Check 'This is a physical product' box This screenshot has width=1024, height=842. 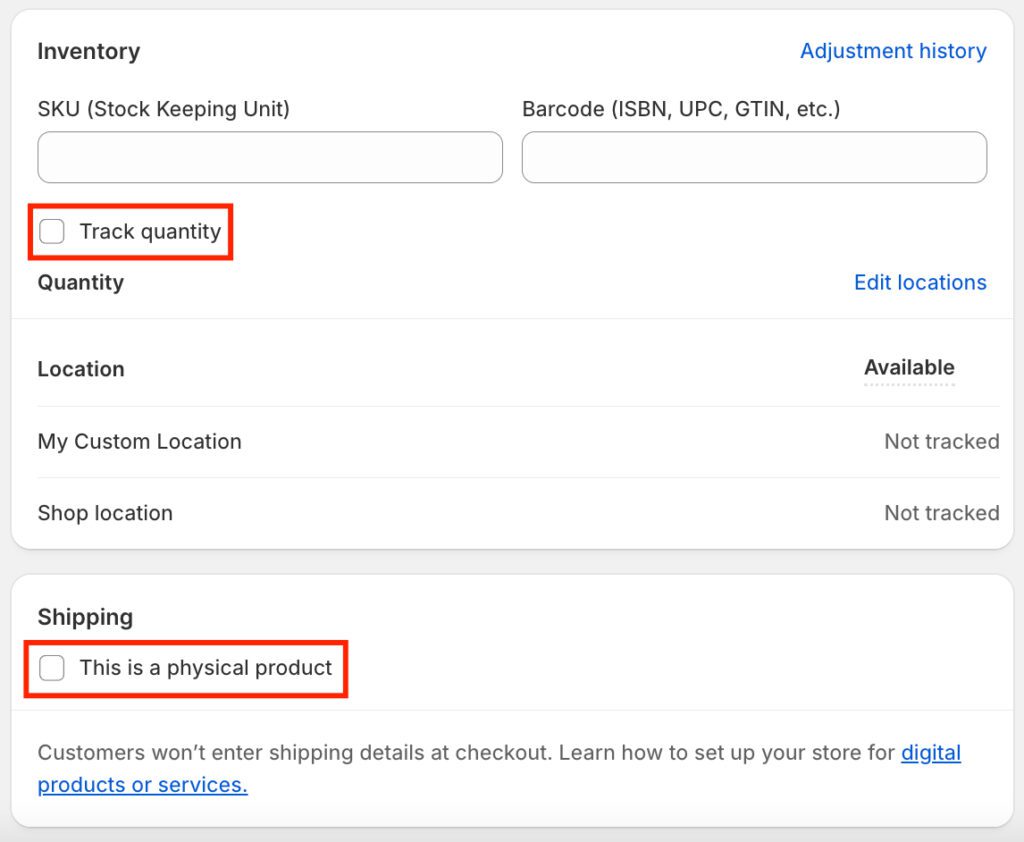tap(52, 668)
